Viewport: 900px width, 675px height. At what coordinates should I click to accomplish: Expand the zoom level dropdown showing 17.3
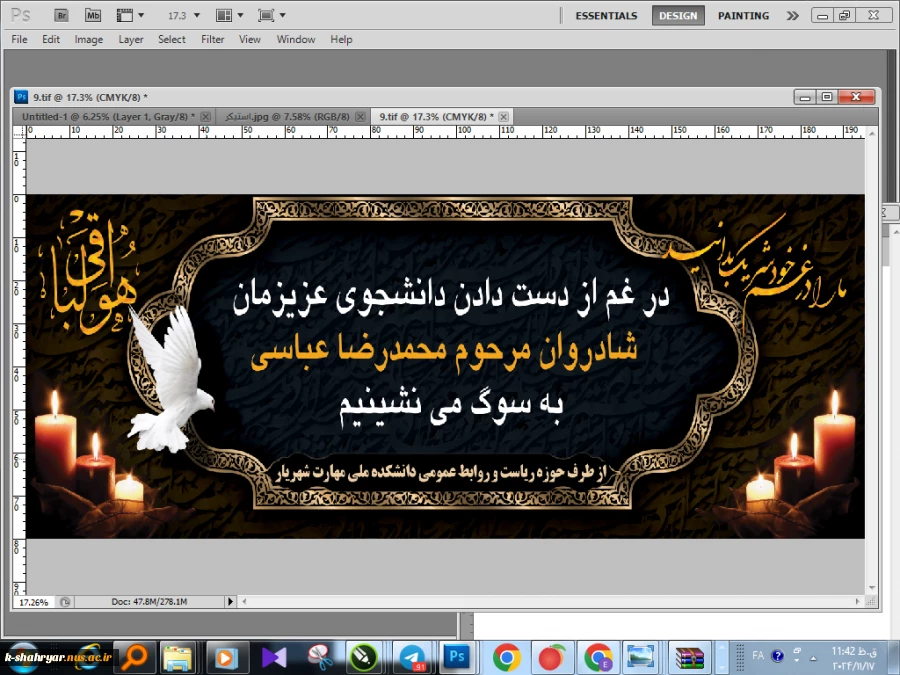[195, 16]
